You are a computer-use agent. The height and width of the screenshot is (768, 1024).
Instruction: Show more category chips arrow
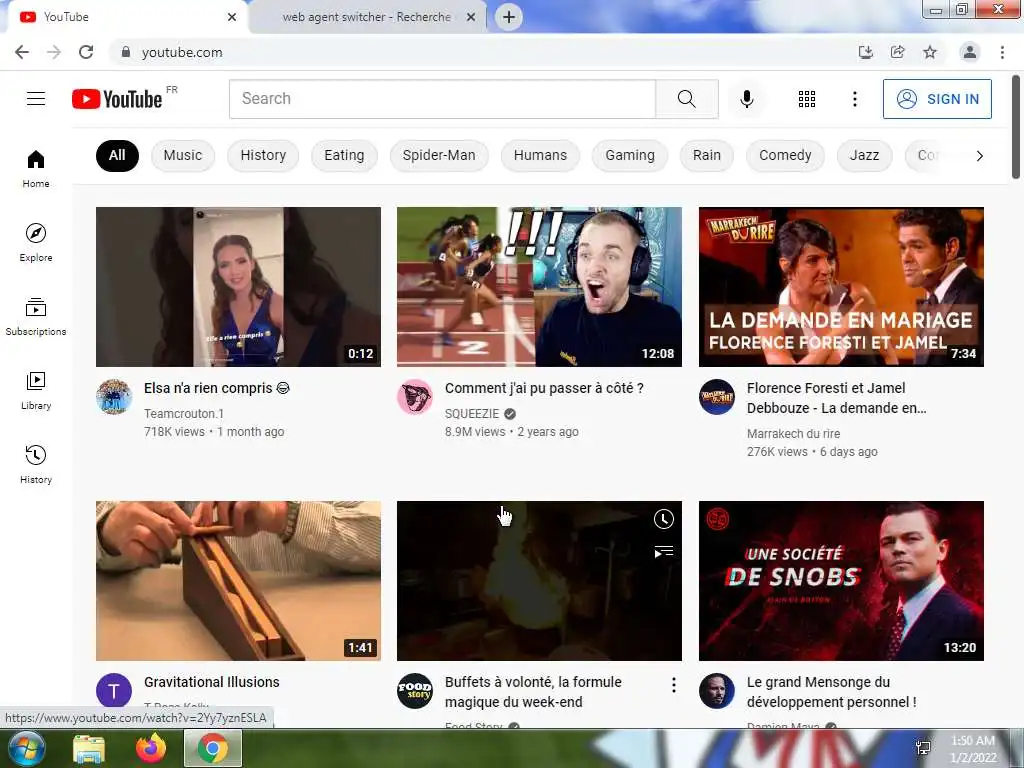click(979, 155)
